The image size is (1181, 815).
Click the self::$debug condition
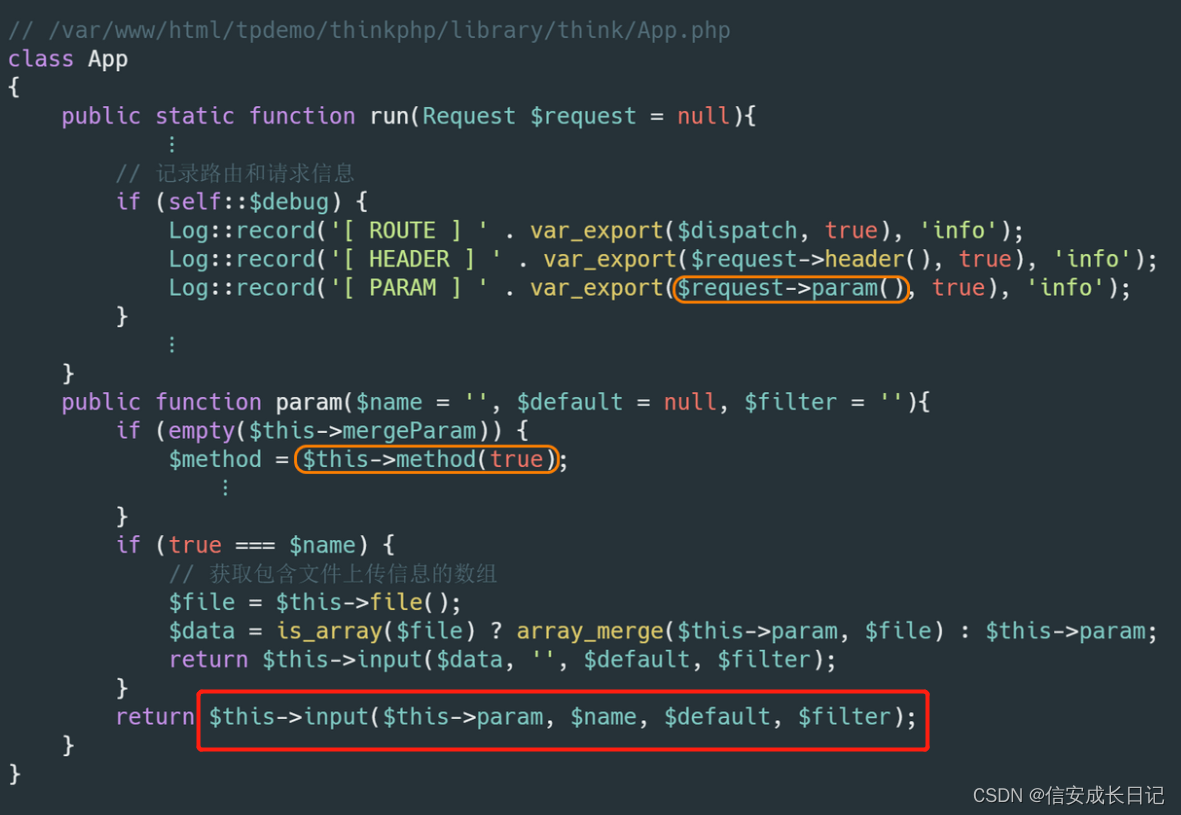click(249, 202)
